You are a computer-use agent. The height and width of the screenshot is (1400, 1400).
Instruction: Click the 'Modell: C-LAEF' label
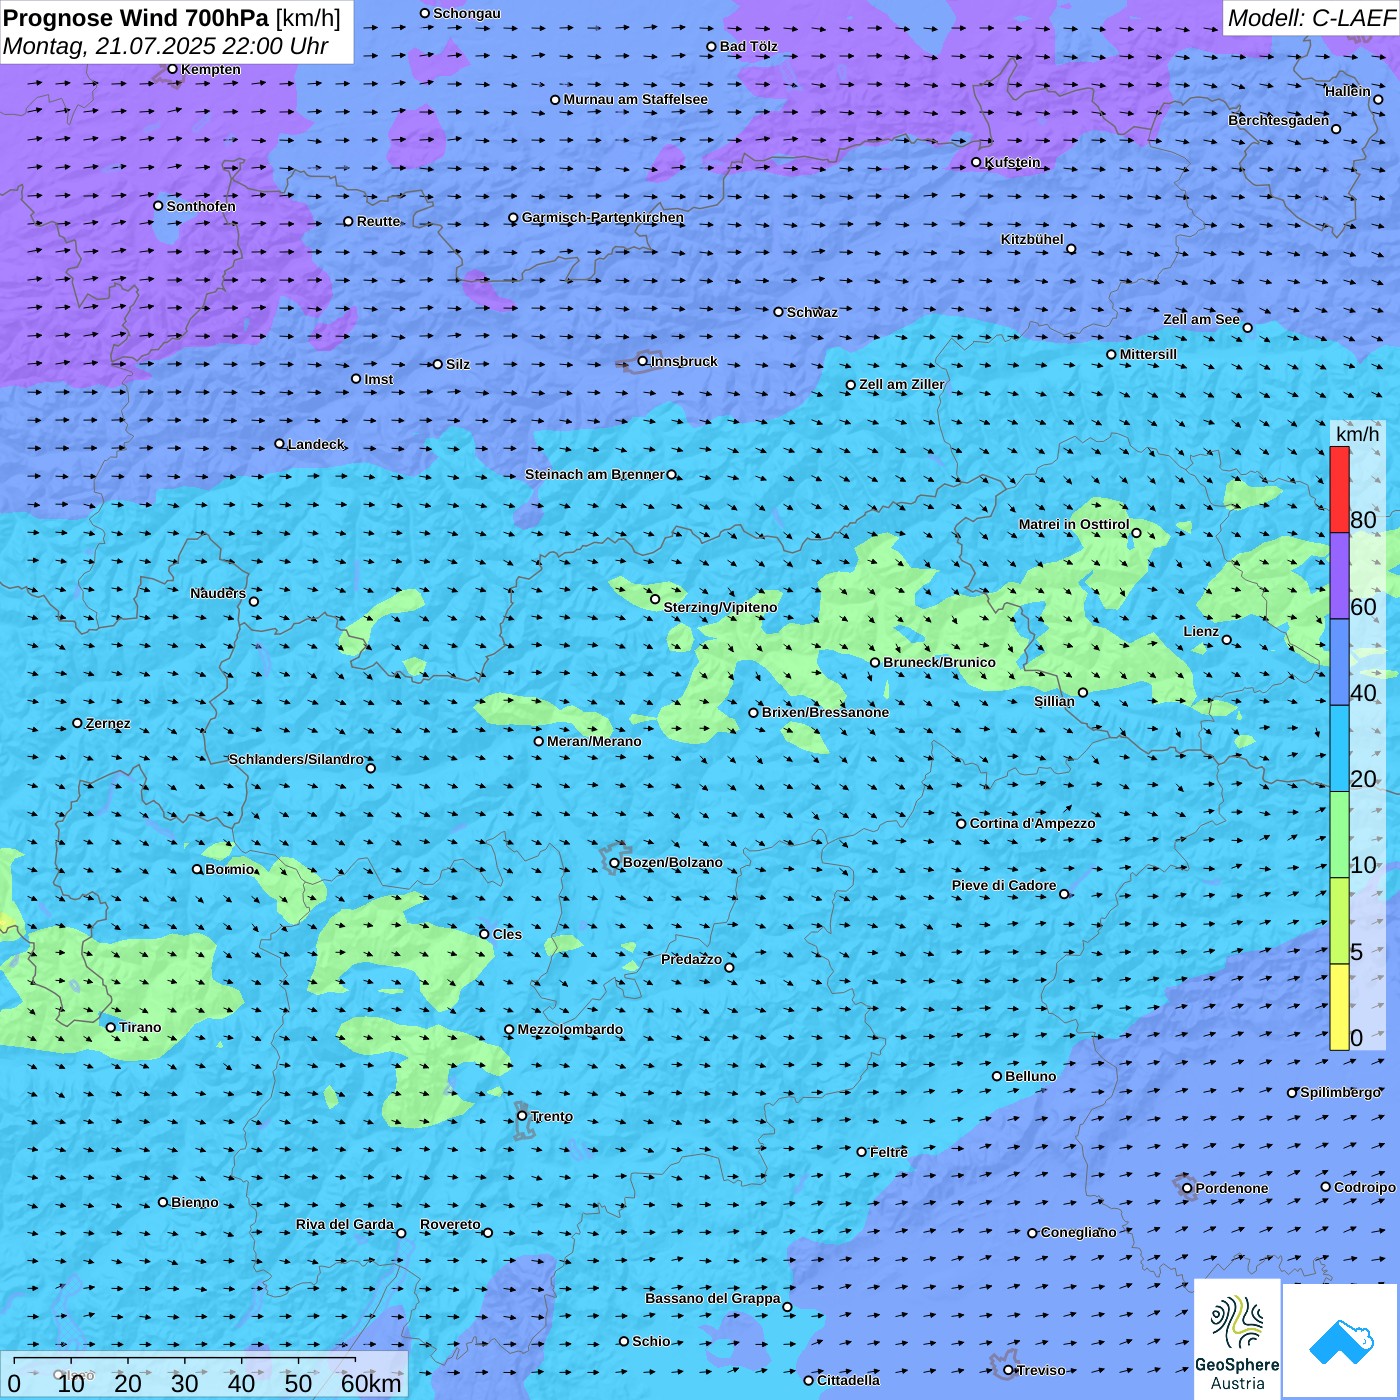pos(1311,18)
